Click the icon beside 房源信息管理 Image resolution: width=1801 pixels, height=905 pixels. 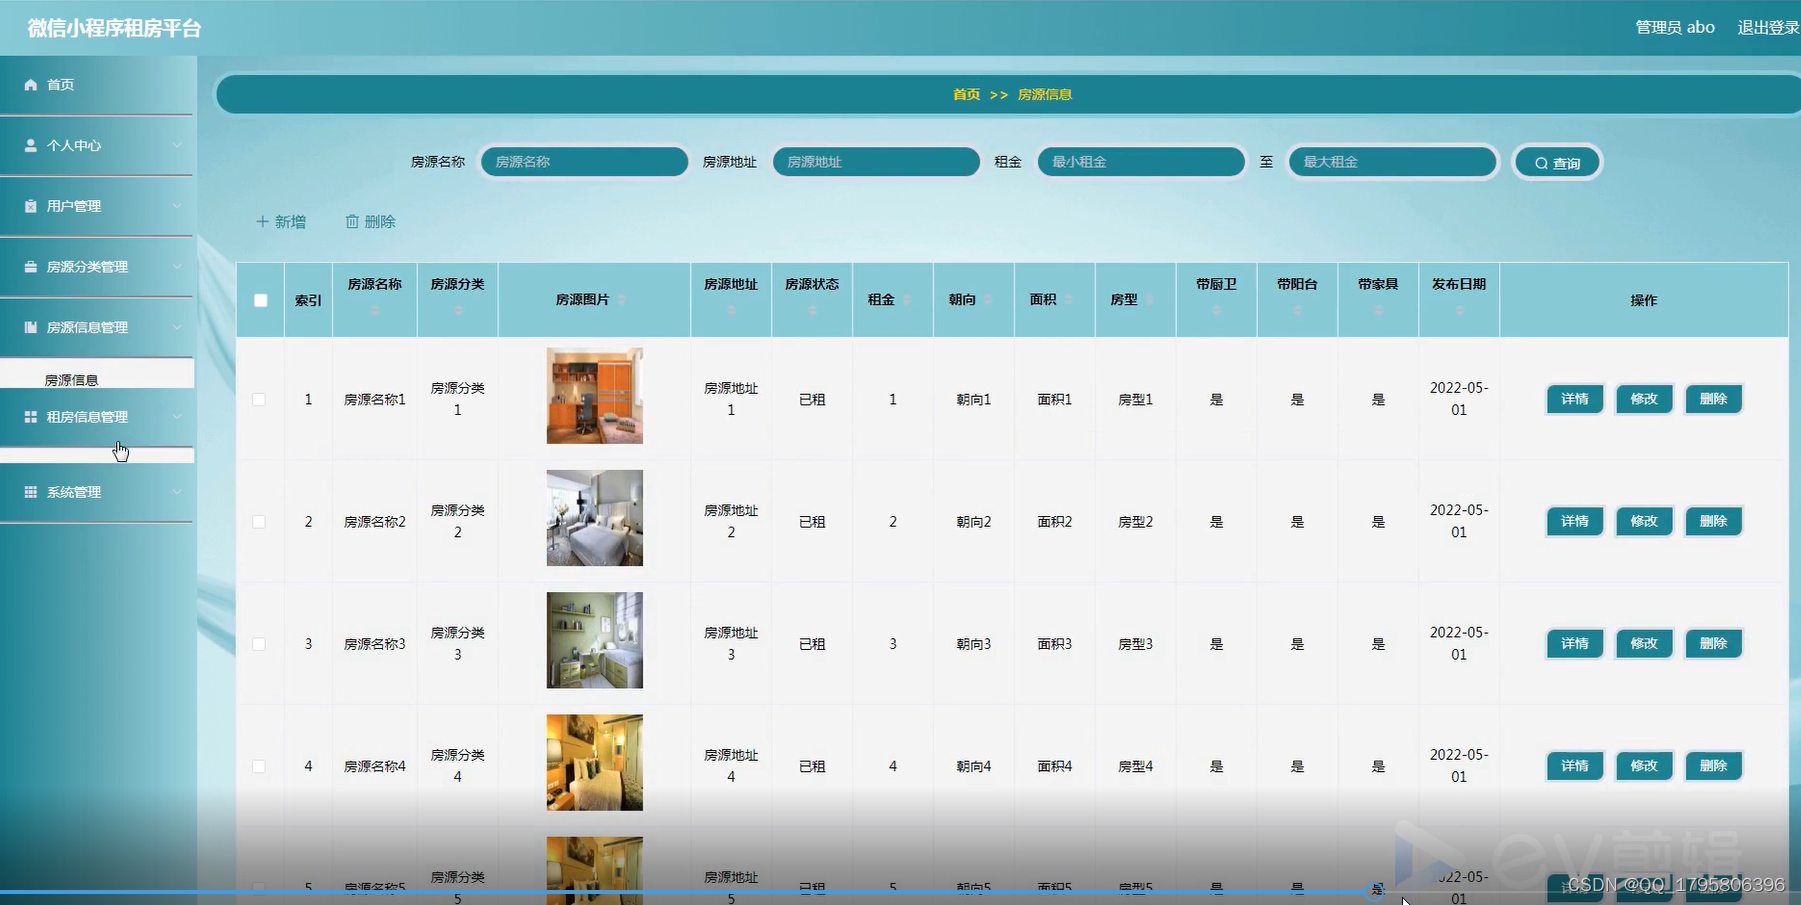click(31, 327)
